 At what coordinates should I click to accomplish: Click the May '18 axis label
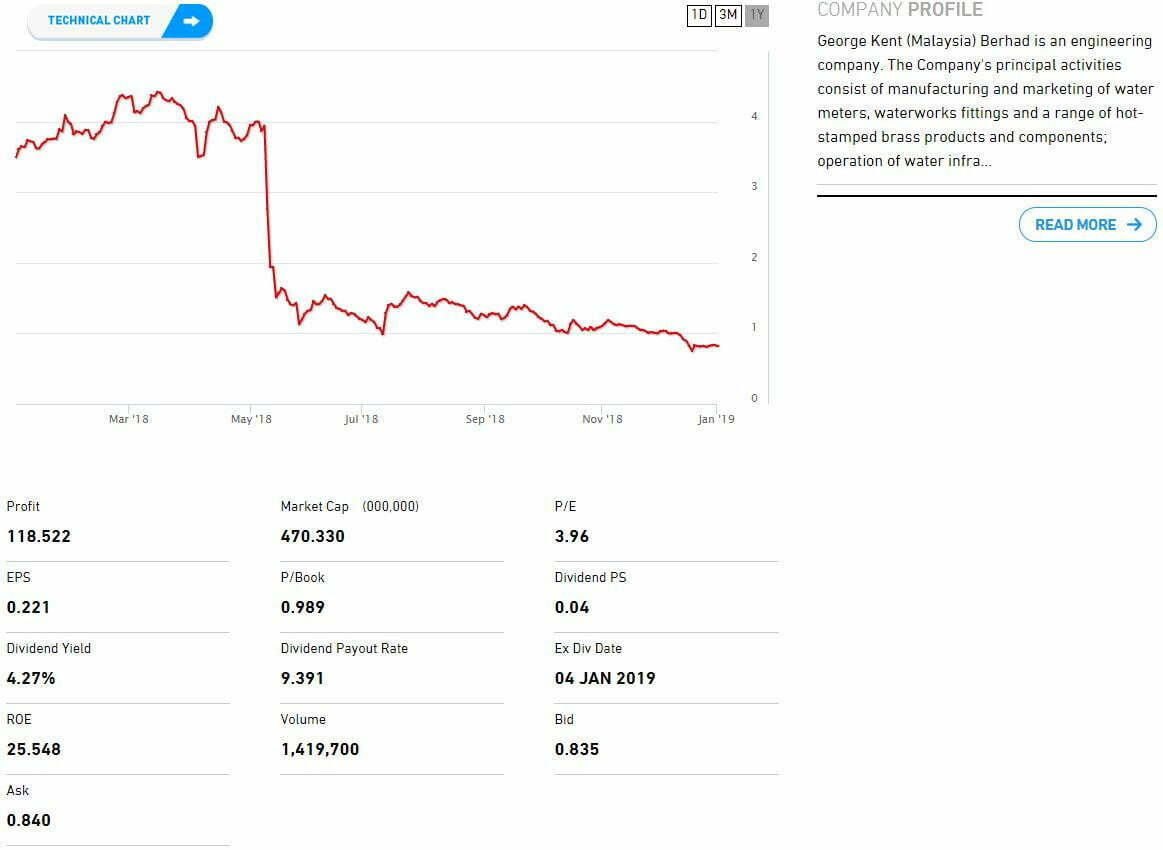click(x=251, y=419)
